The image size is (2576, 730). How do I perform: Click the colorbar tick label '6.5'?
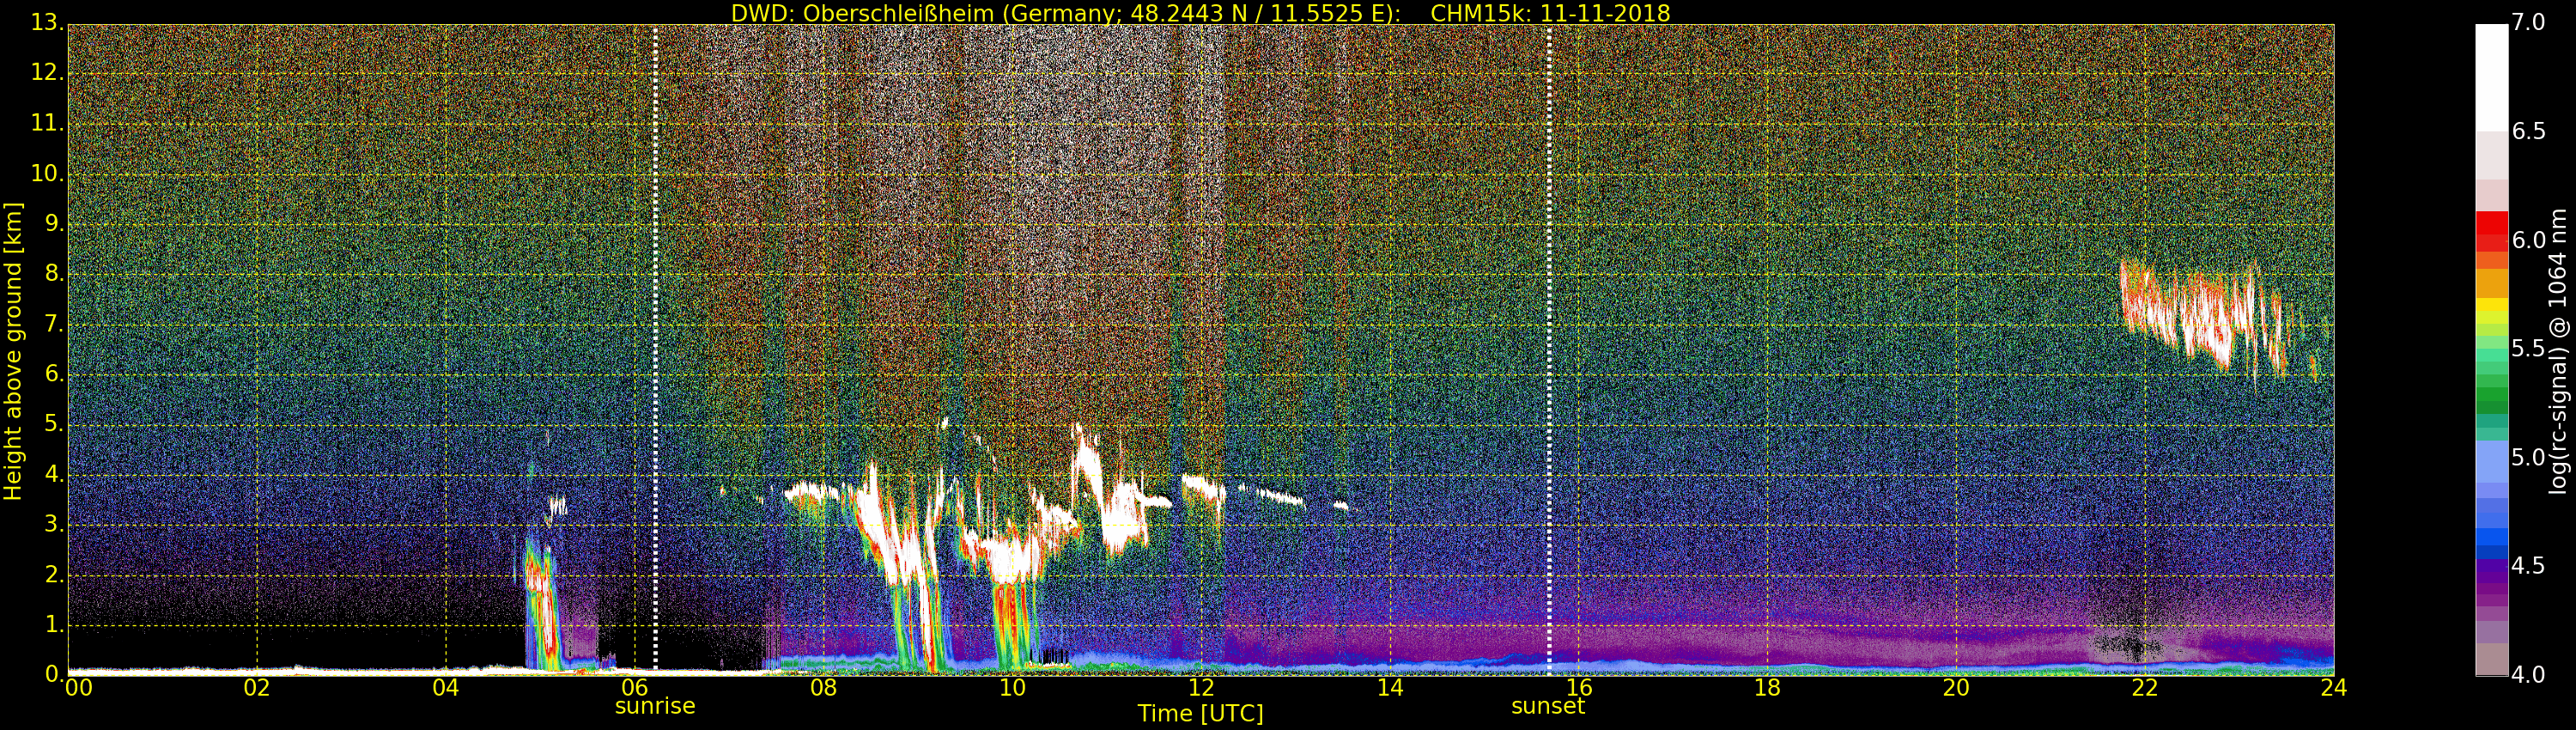2528,132
